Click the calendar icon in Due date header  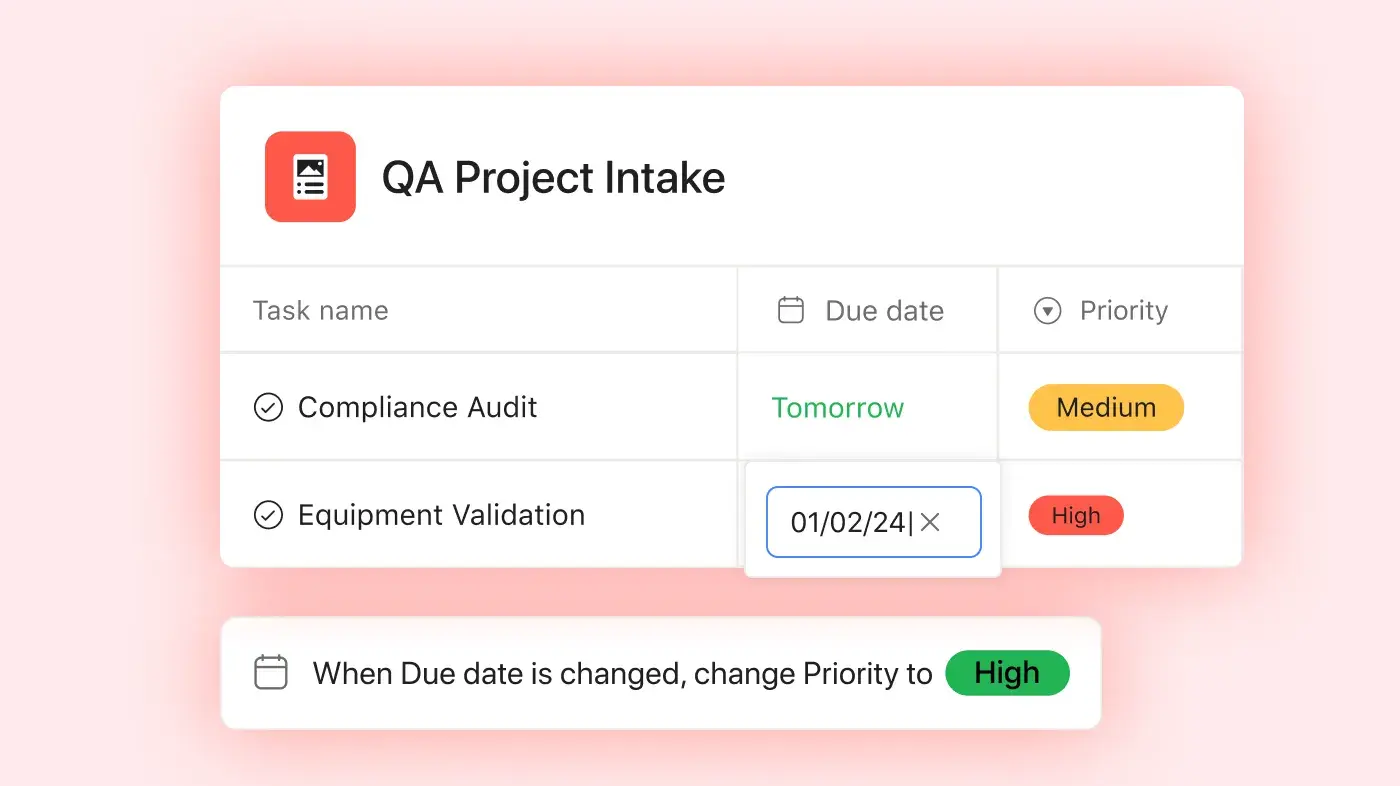tap(791, 310)
